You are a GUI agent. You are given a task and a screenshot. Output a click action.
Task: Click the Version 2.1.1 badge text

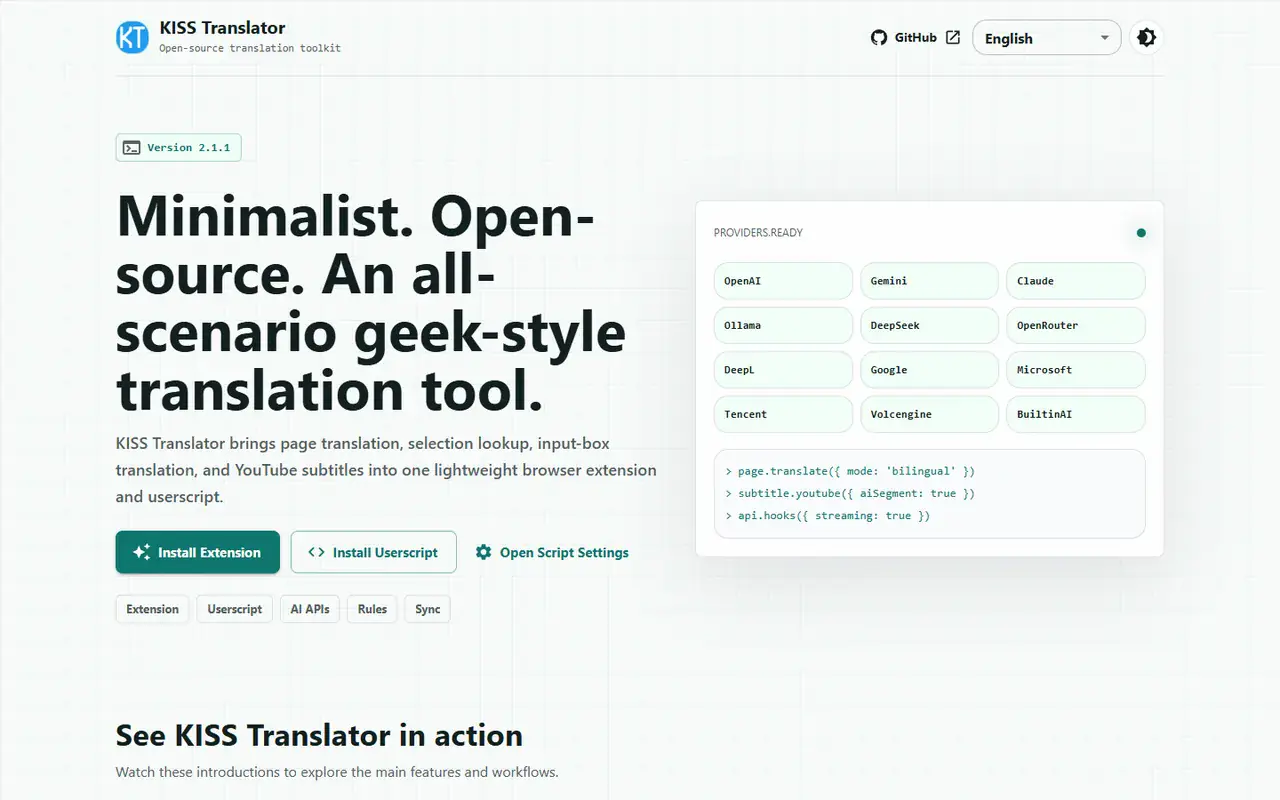coord(189,148)
